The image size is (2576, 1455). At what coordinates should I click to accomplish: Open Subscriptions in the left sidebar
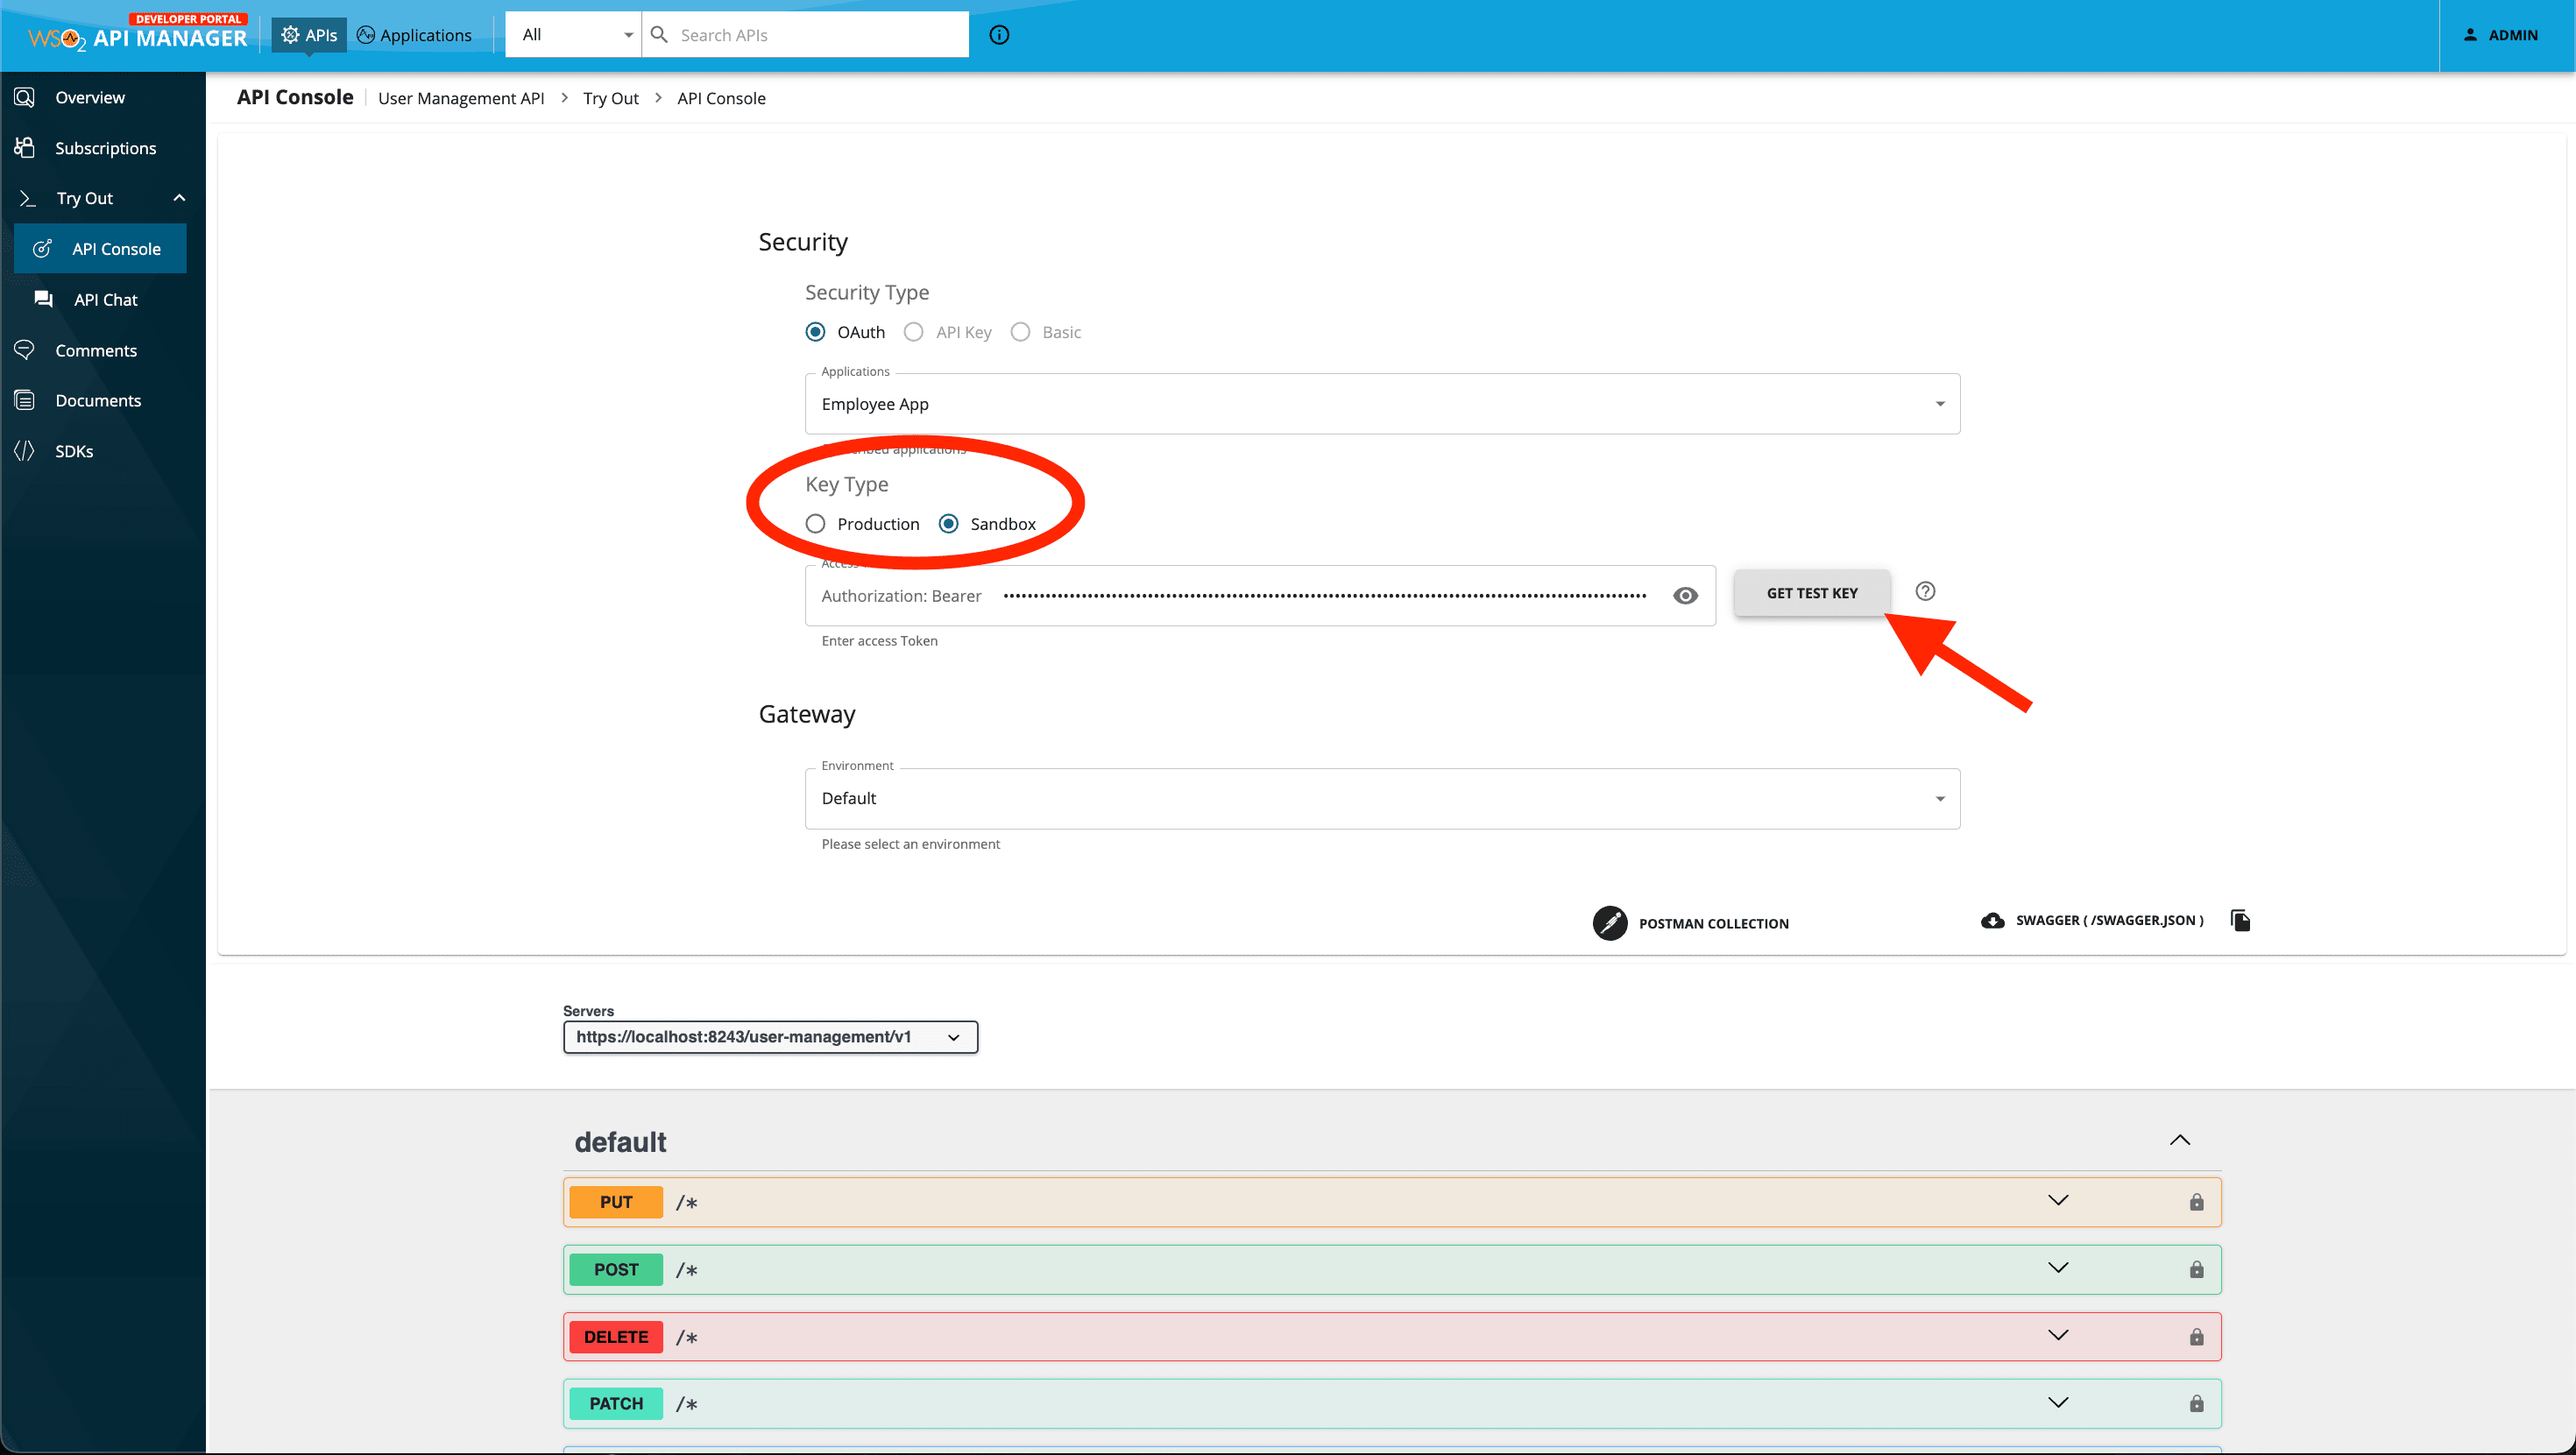[x=105, y=148]
